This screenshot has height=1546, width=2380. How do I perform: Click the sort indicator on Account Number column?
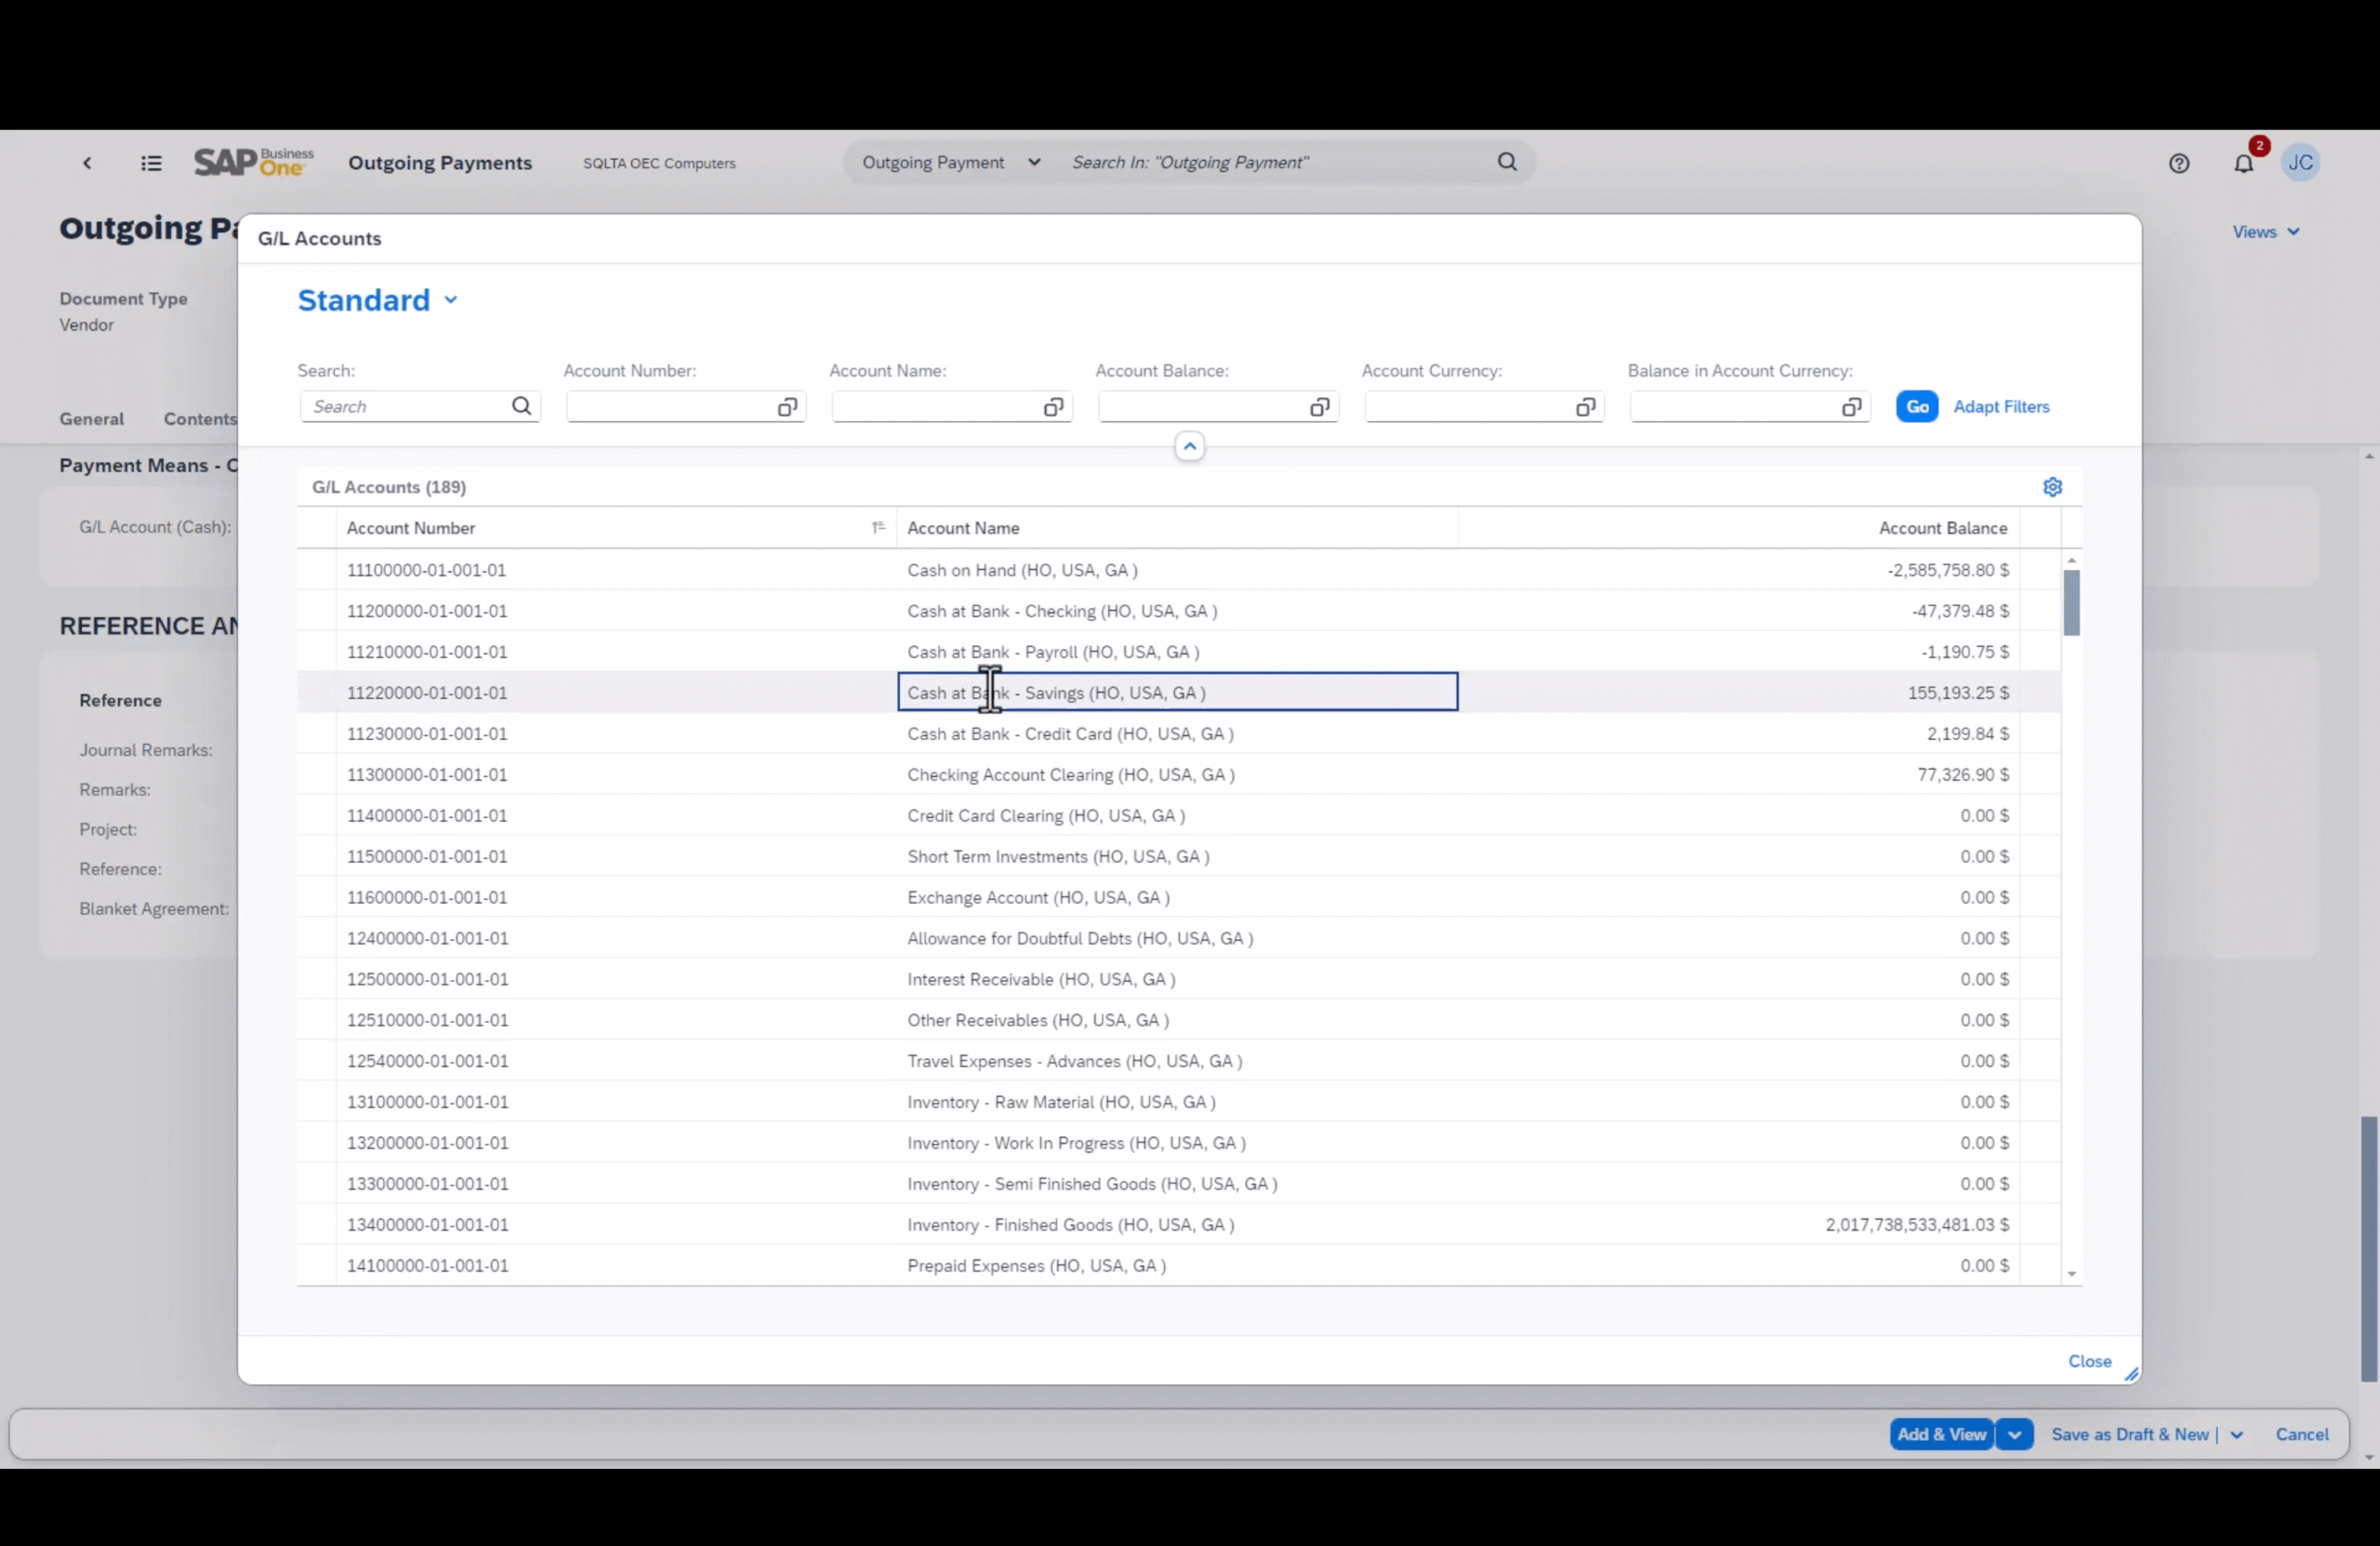coord(878,527)
